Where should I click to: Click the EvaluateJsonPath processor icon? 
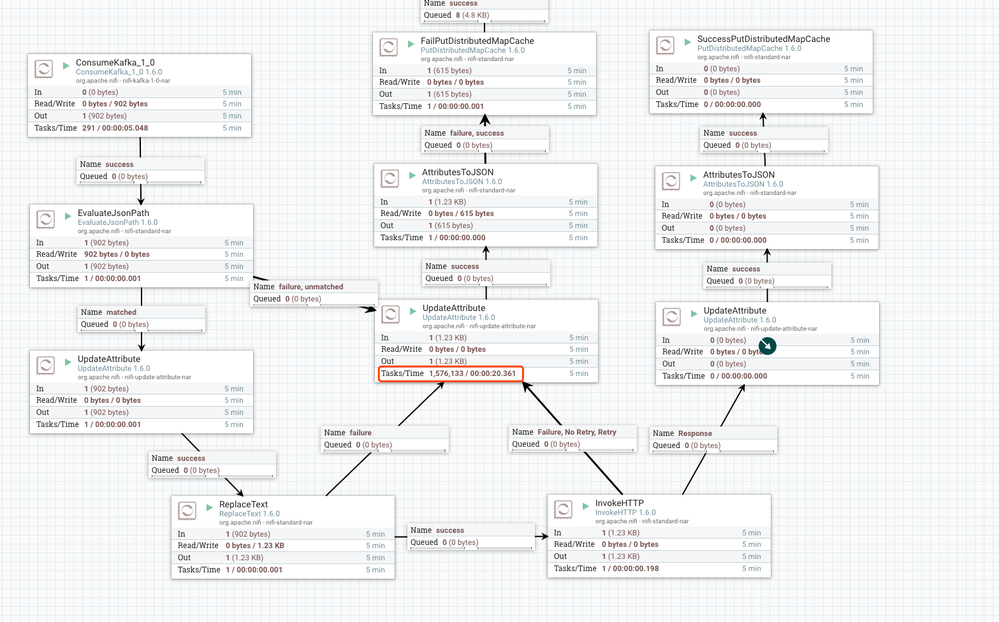pos(46,219)
